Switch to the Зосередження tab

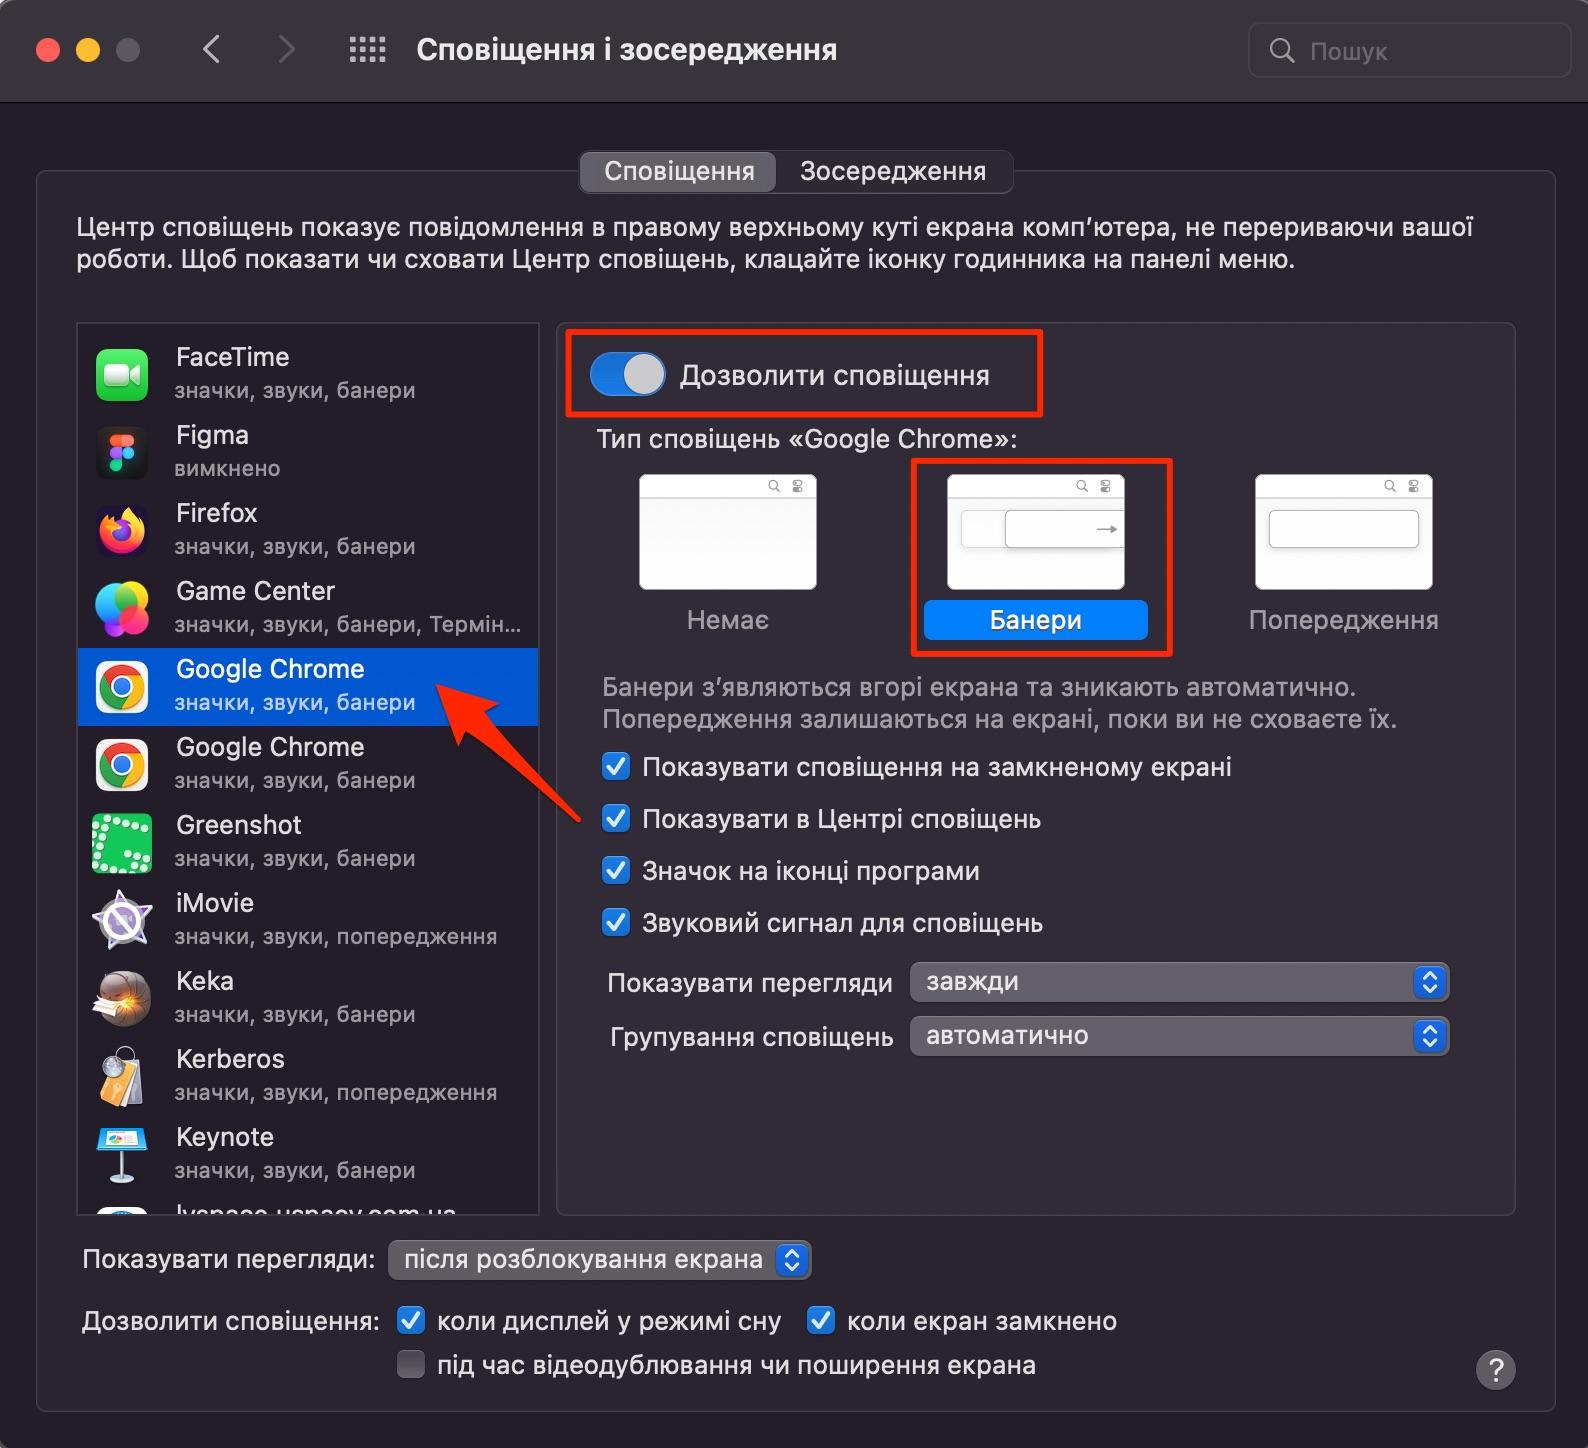click(x=892, y=171)
